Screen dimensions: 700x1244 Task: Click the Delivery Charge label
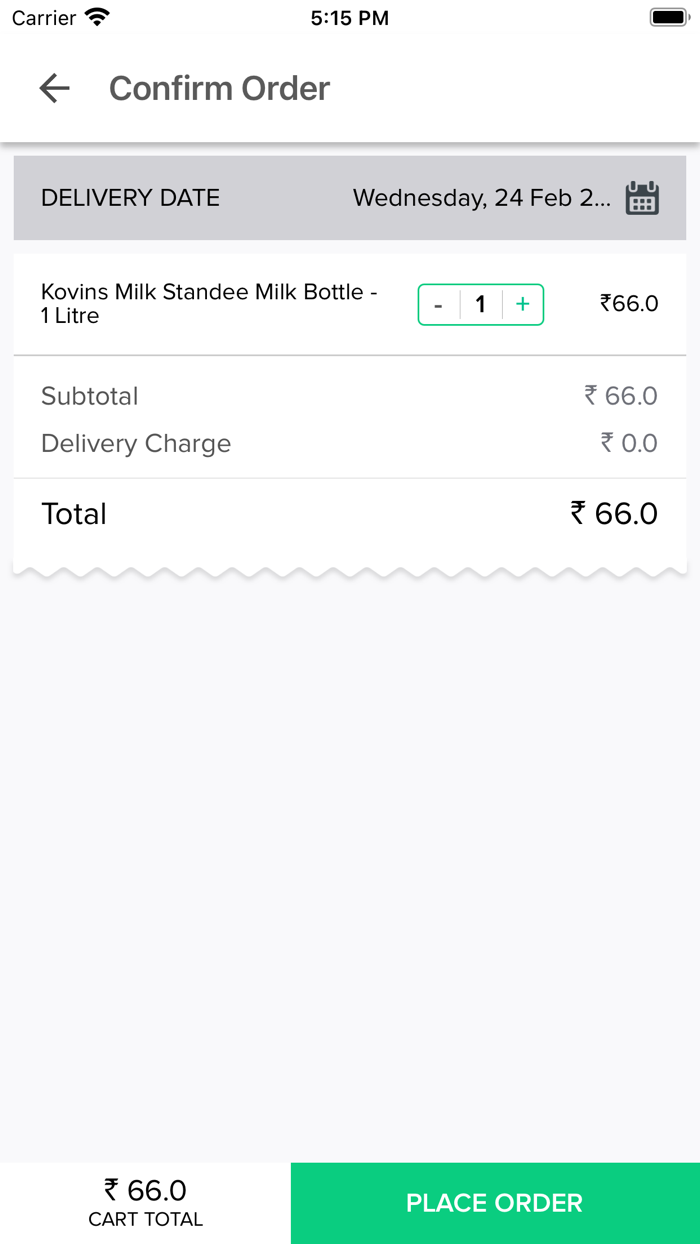tap(136, 443)
